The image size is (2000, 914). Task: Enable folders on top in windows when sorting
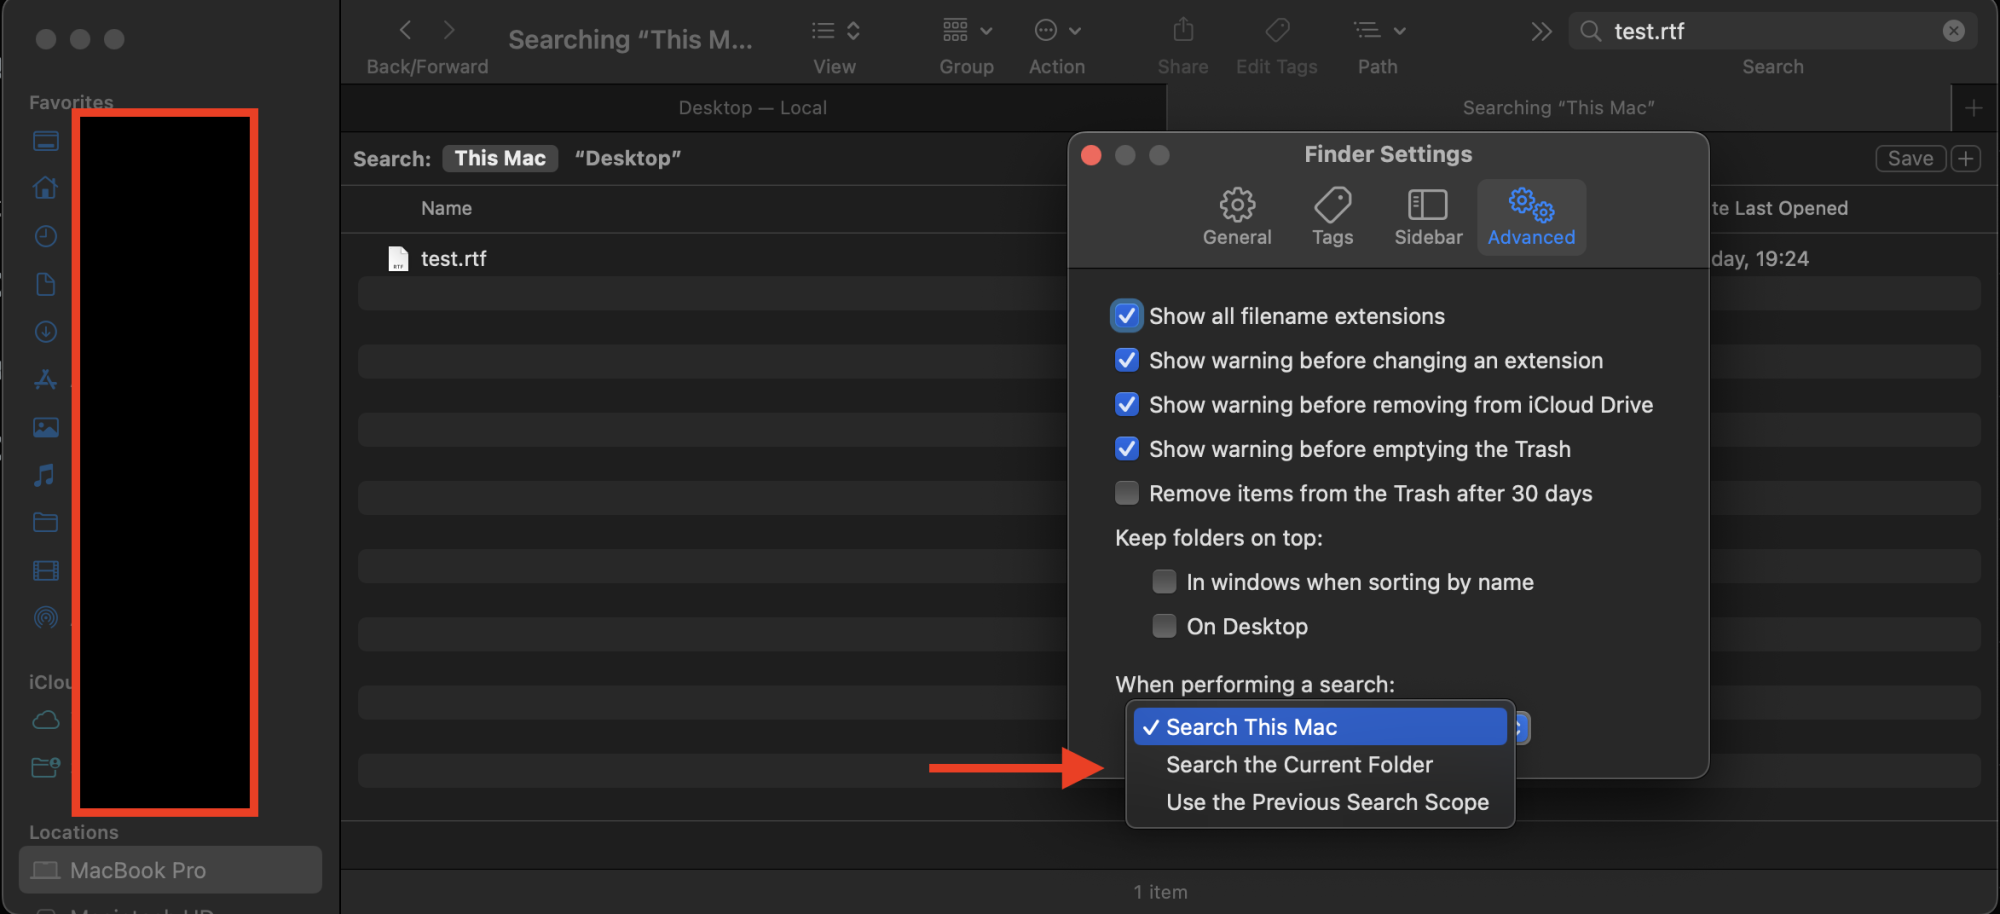(x=1164, y=581)
